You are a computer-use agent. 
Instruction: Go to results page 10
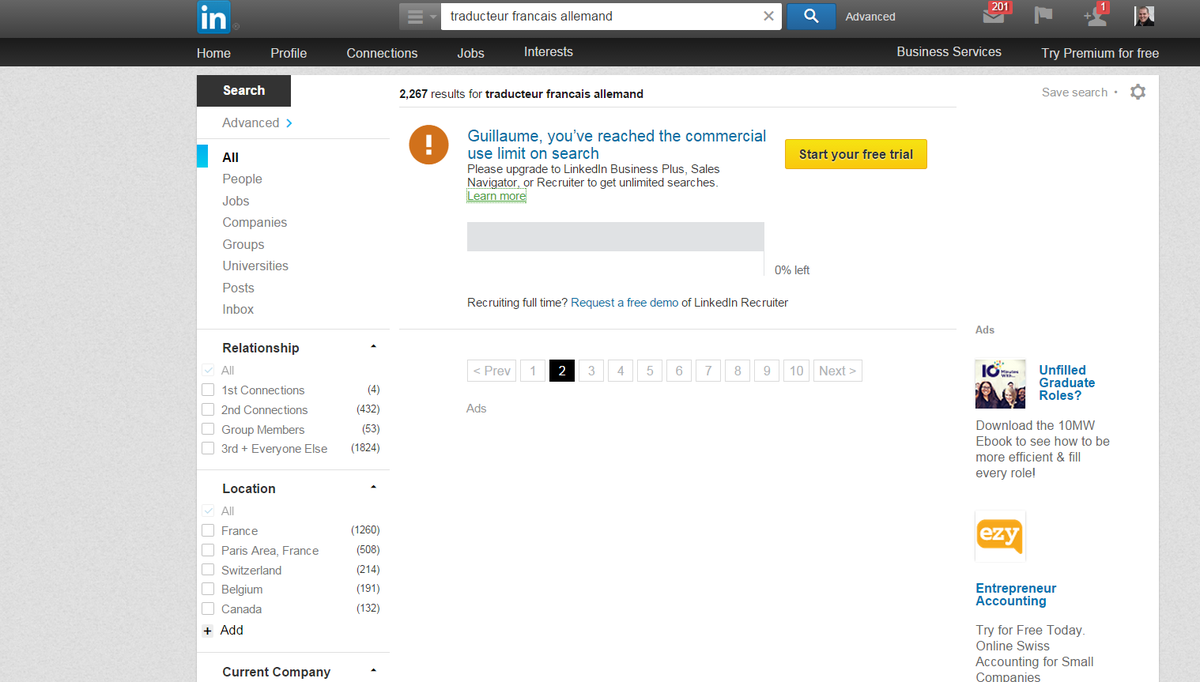click(796, 371)
